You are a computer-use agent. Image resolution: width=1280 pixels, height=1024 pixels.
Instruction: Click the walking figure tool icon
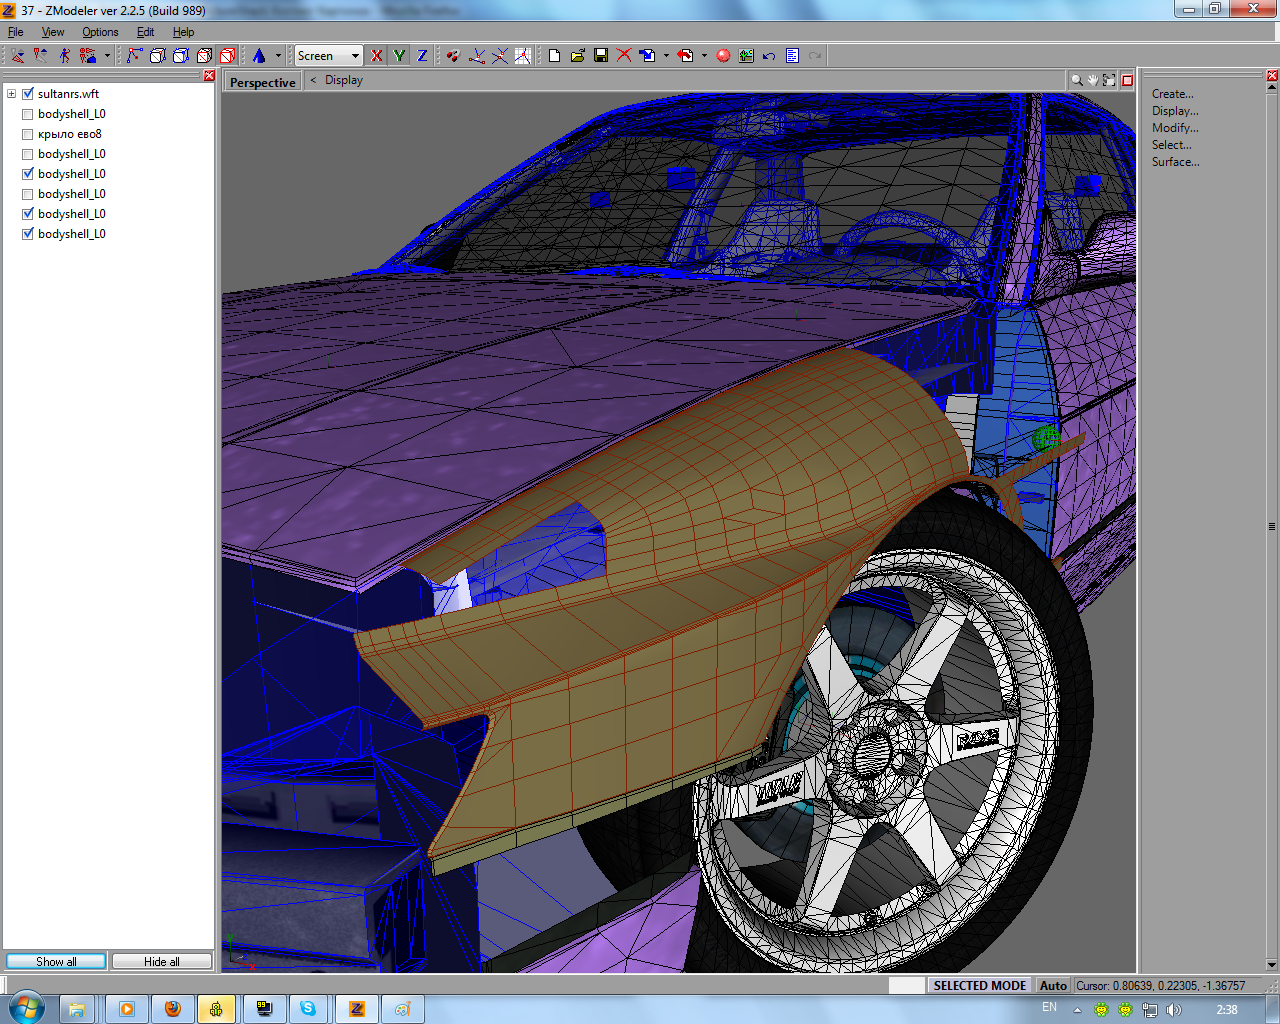(x=65, y=56)
